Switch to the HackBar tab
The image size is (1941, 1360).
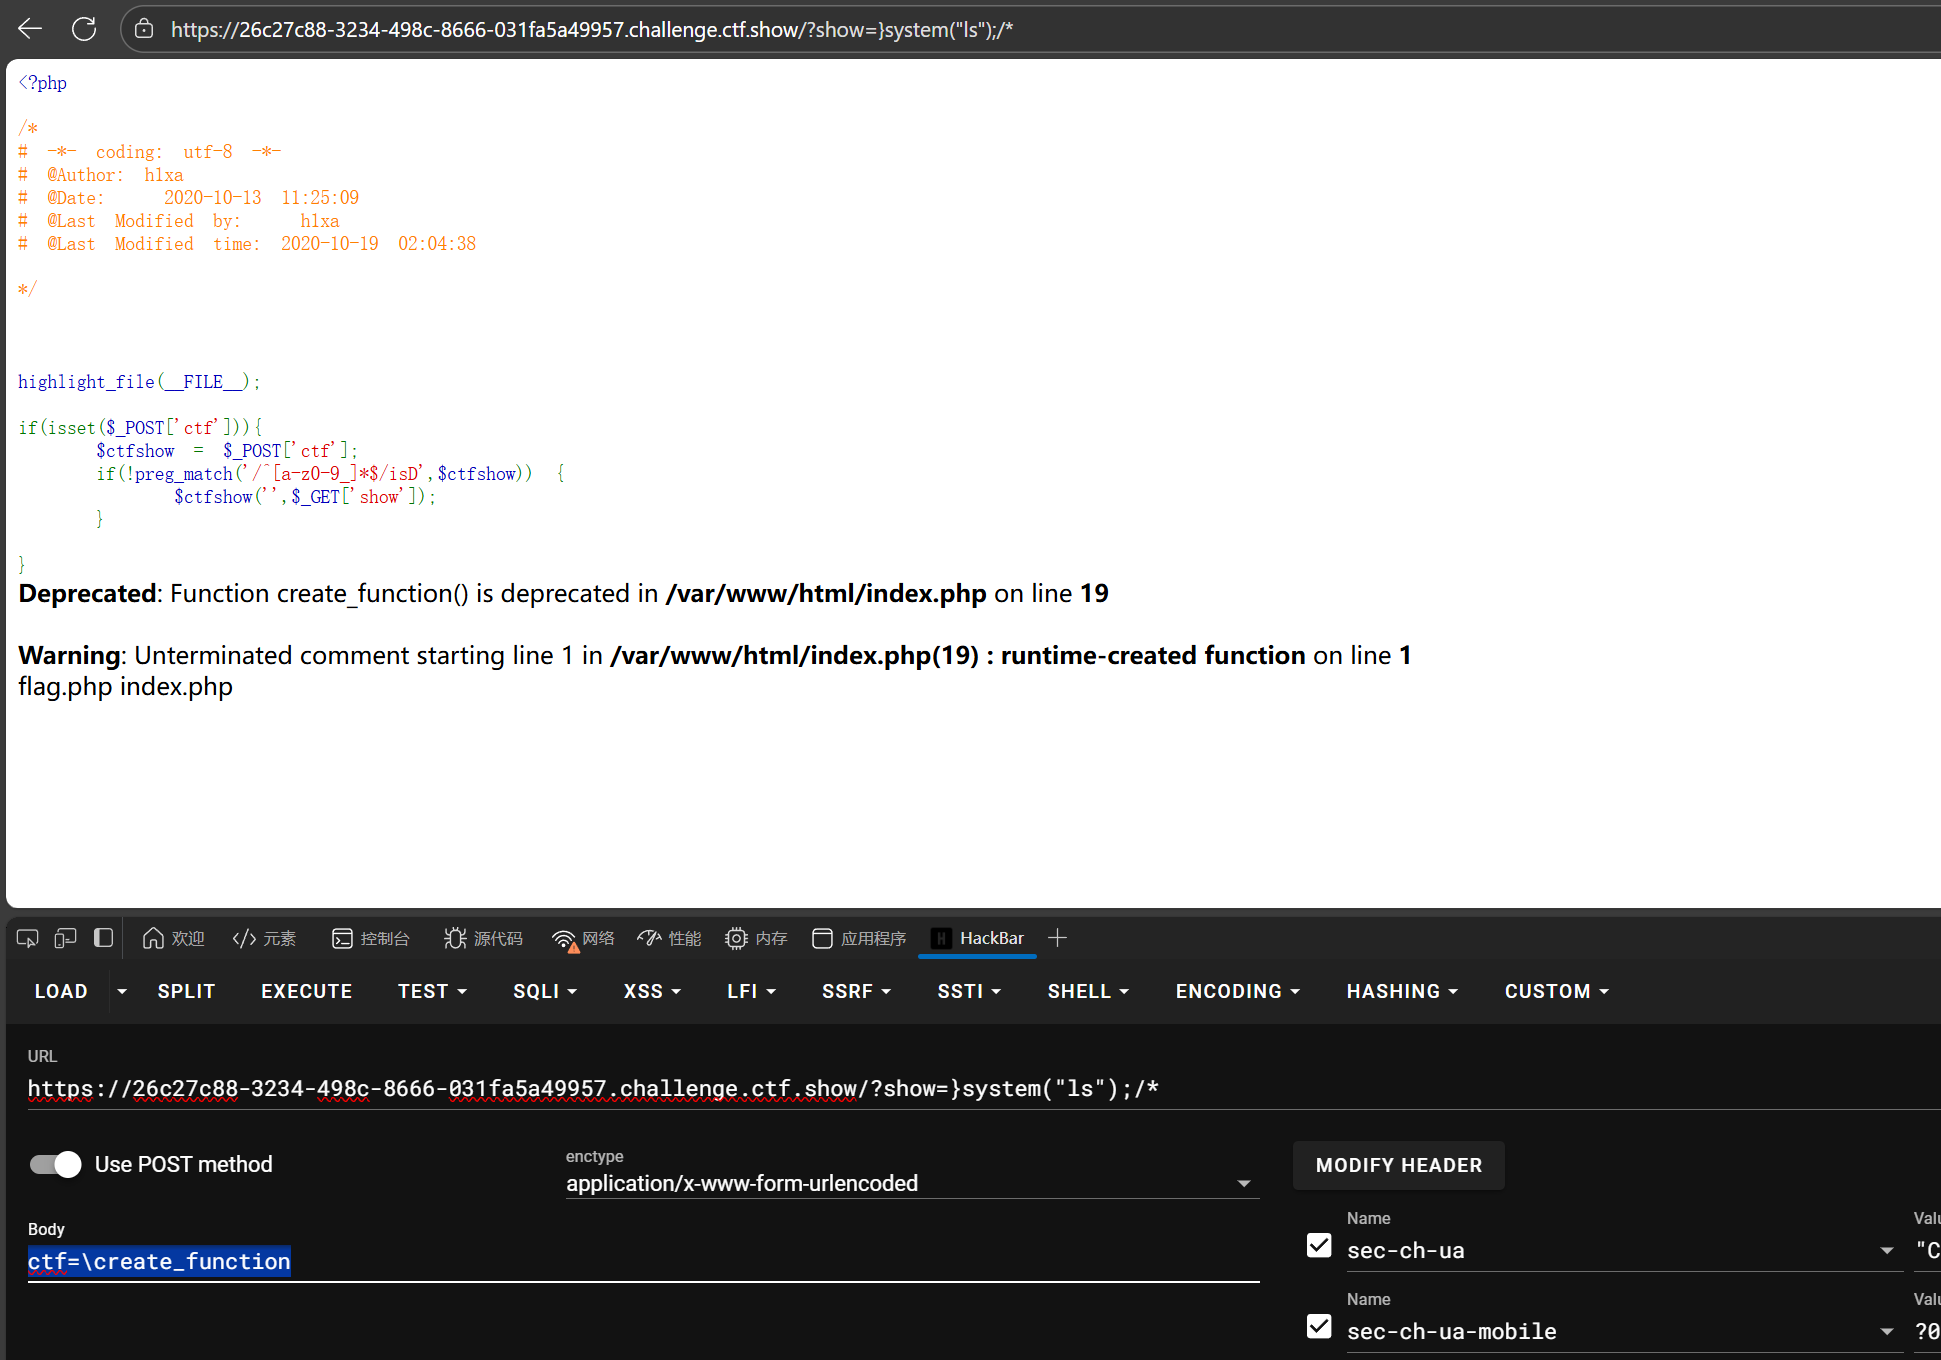click(x=977, y=938)
